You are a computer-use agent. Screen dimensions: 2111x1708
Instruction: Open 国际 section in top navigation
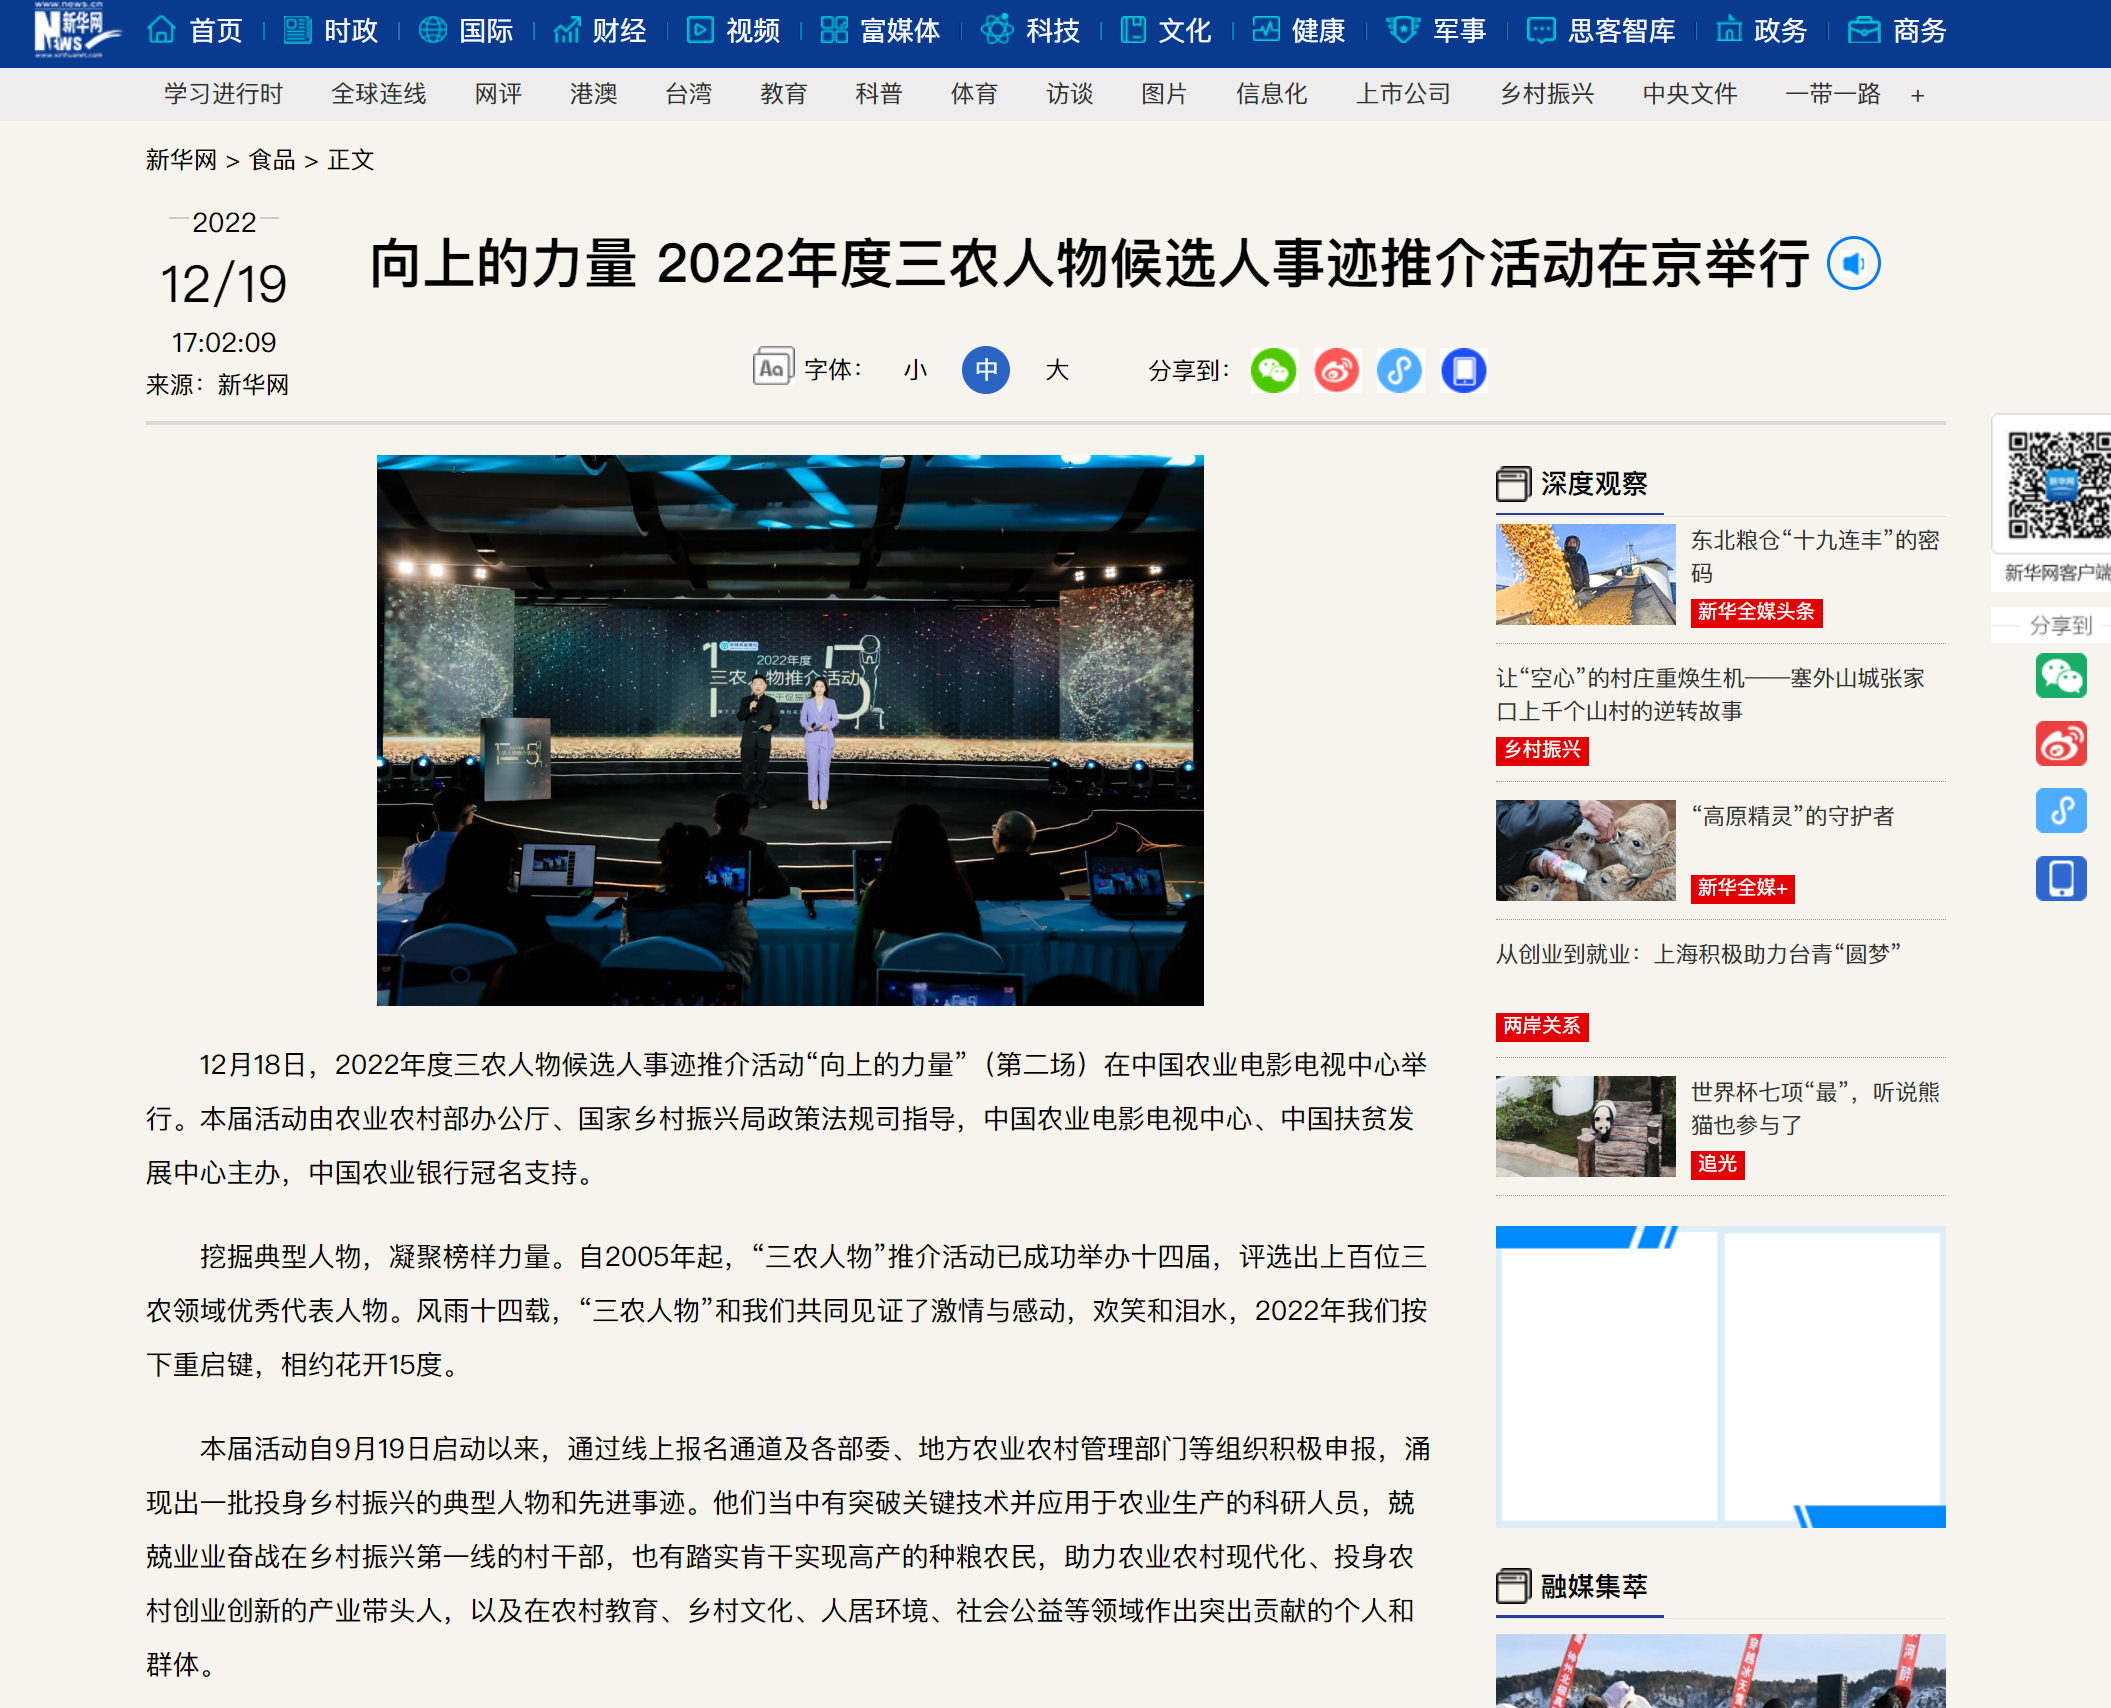(466, 31)
